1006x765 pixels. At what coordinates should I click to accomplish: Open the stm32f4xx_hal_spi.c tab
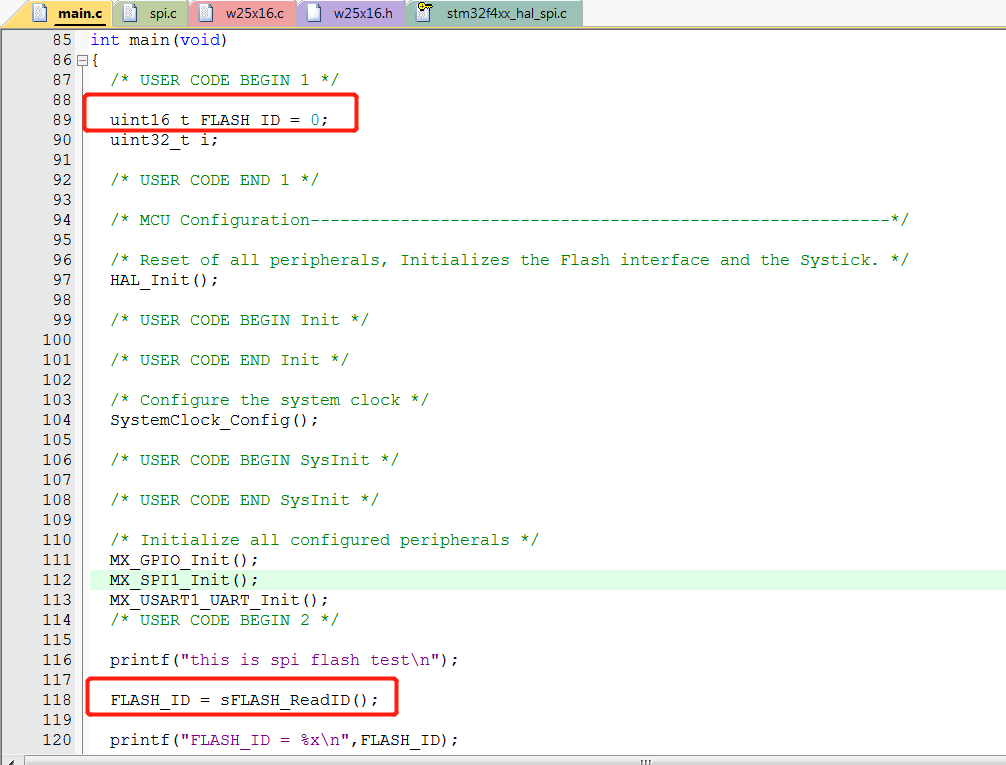click(x=495, y=13)
